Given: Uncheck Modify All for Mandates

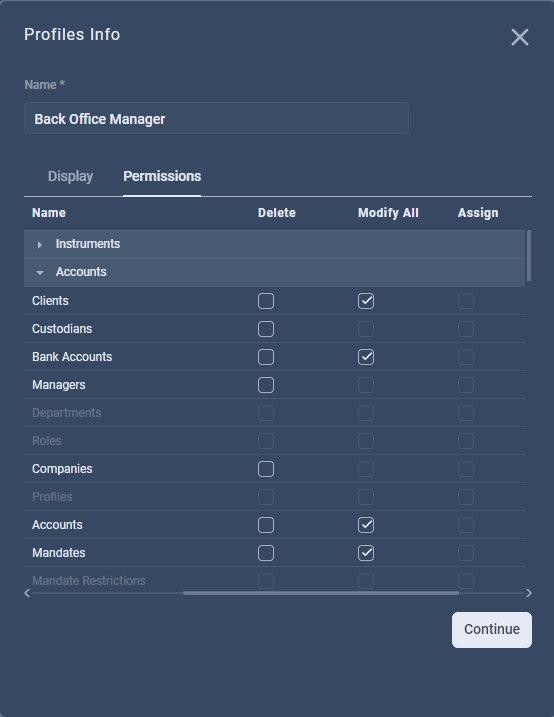Looking at the screenshot, I should pos(366,553).
